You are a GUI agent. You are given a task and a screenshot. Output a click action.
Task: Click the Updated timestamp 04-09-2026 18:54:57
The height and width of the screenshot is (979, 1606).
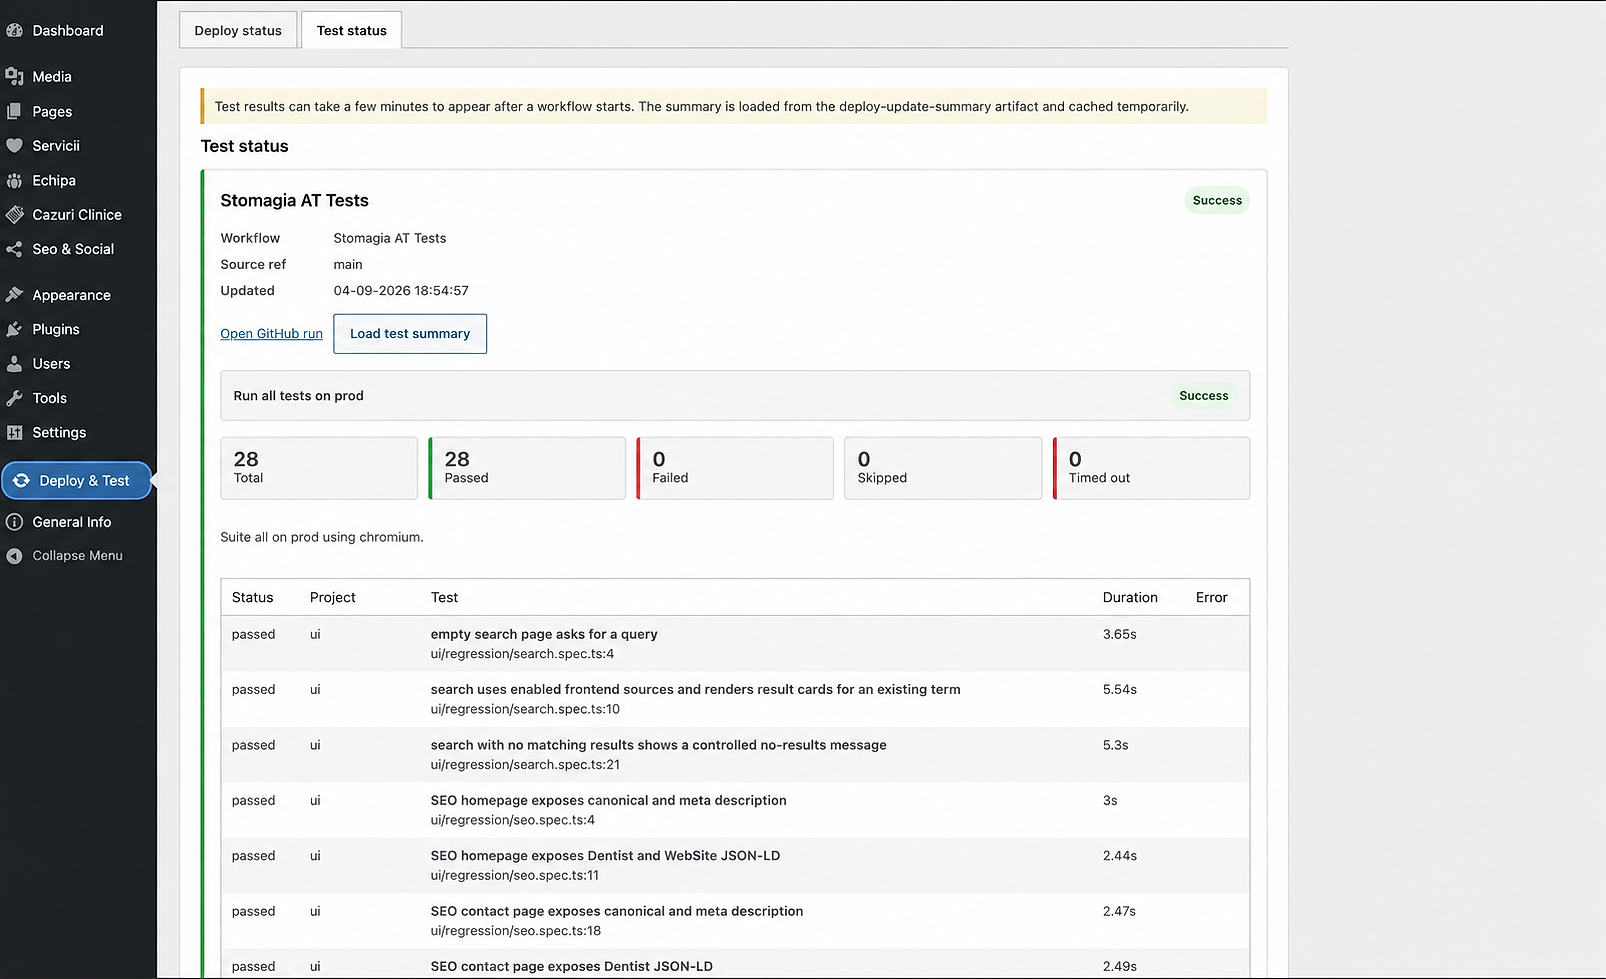coord(401,291)
